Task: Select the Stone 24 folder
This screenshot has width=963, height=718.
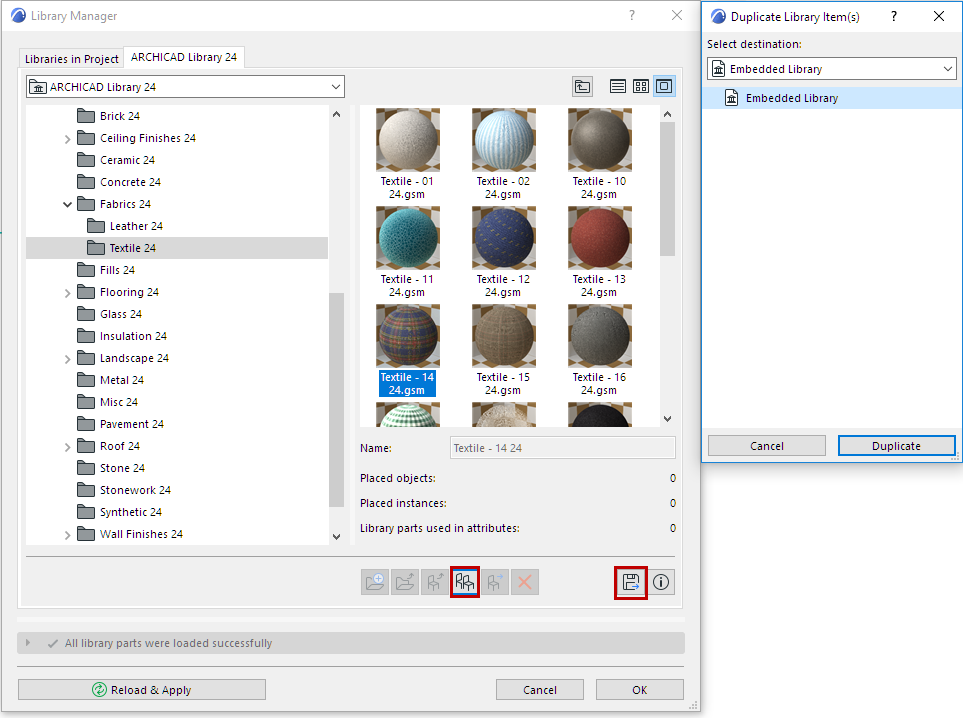Action: 111,469
